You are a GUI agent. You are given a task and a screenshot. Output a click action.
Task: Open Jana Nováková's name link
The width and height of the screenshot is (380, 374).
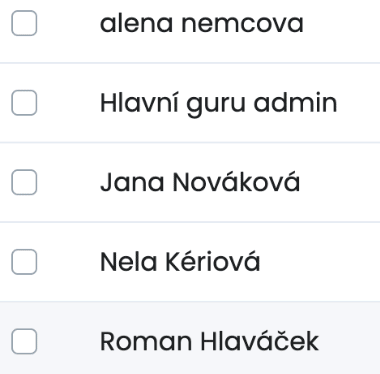point(200,181)
